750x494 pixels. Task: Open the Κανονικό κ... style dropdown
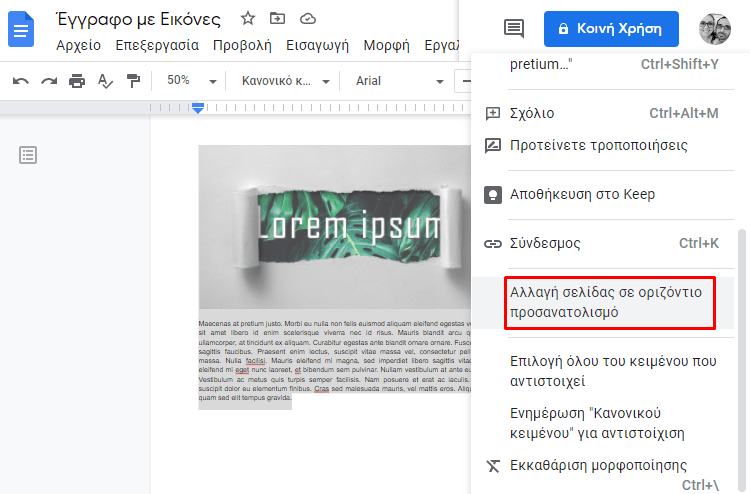(285, 81)
